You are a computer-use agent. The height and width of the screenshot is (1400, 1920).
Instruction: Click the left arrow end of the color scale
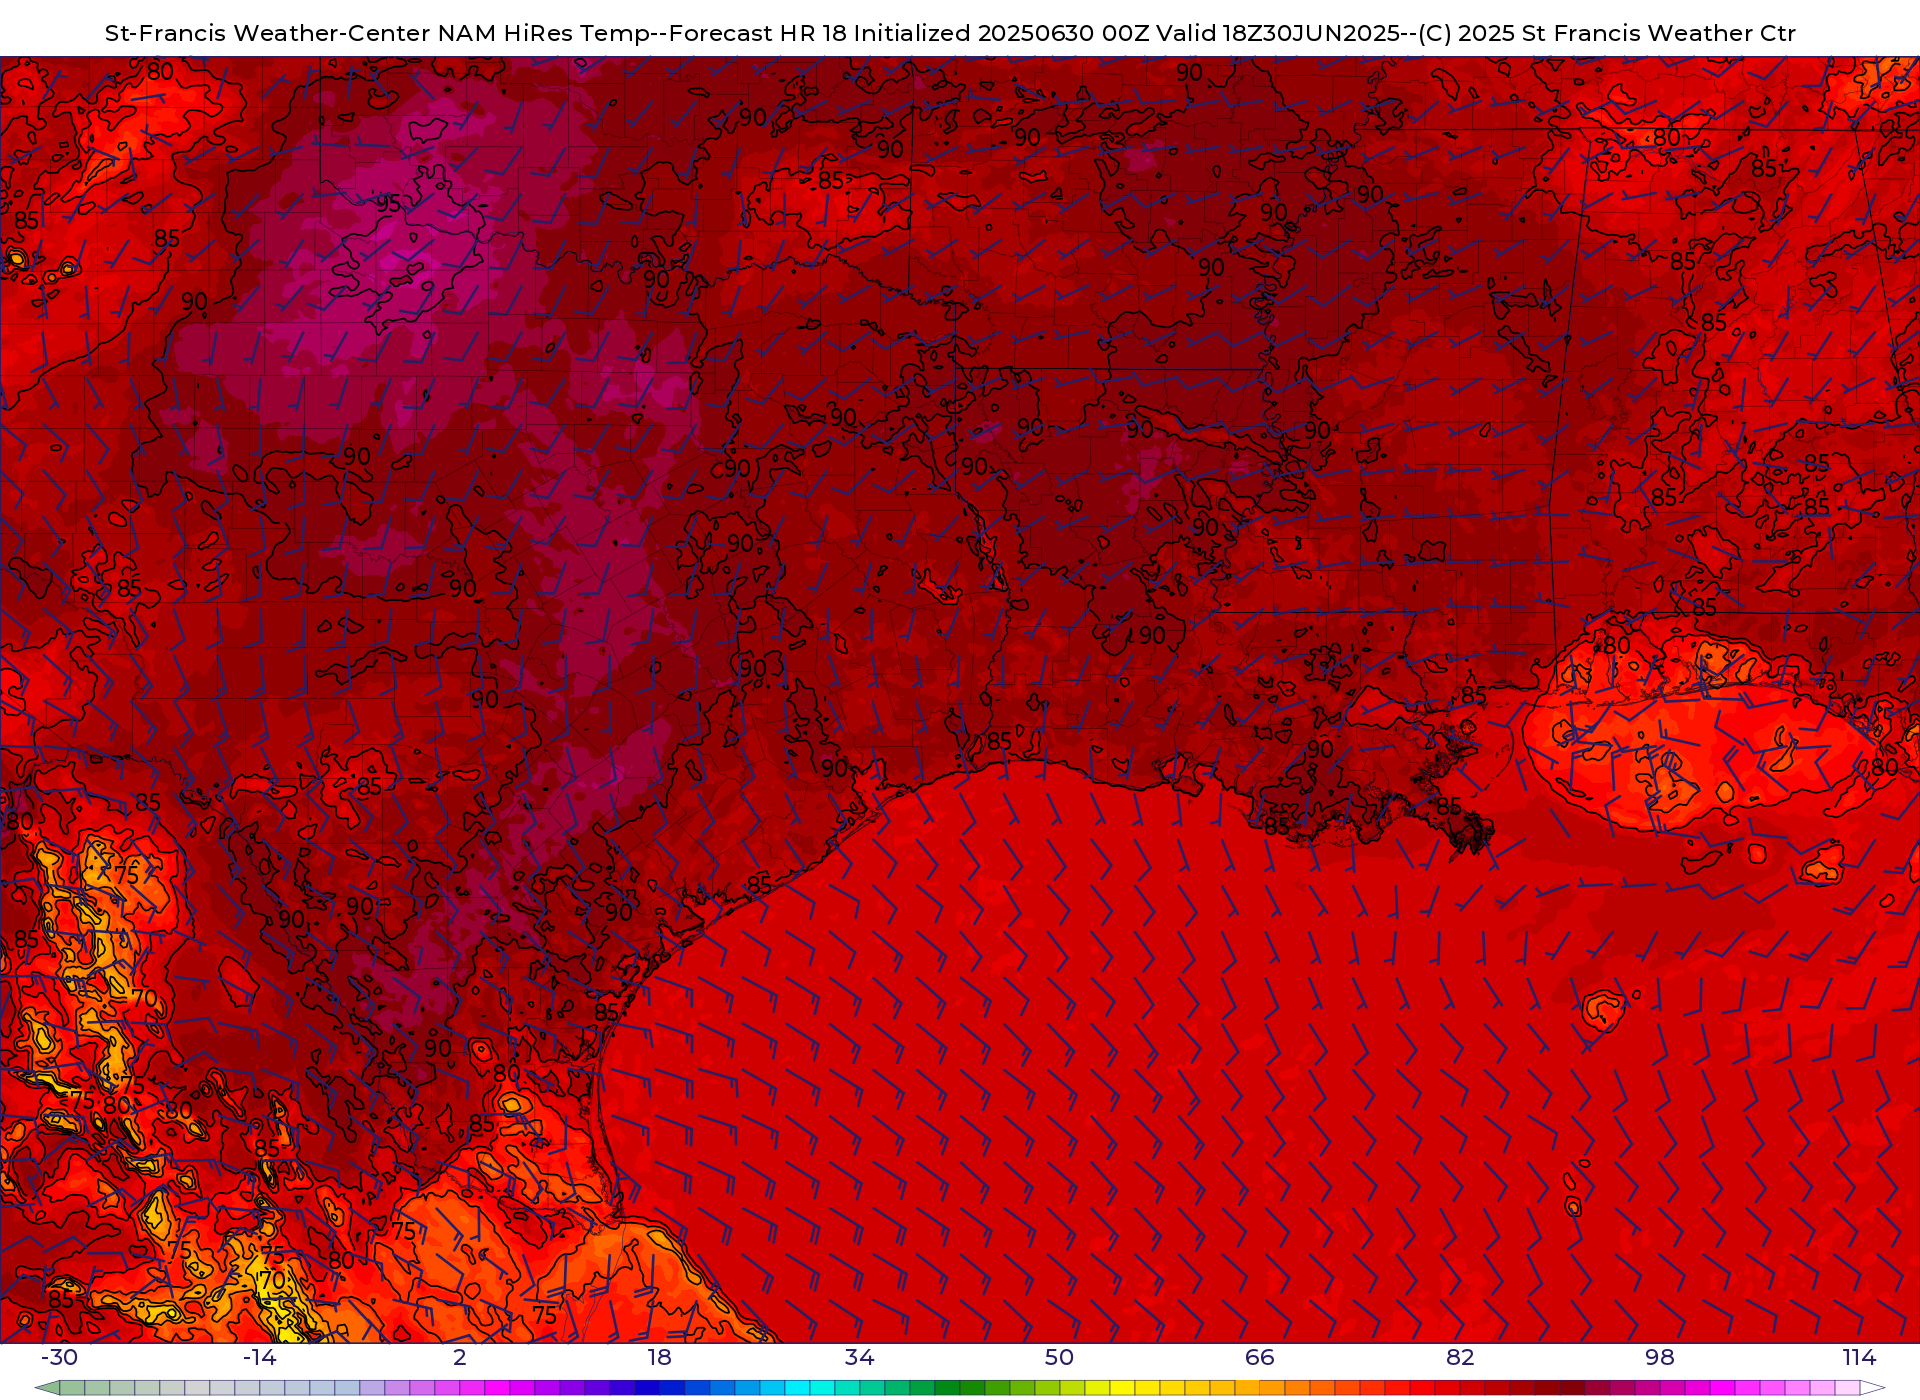click(47, 1388)
